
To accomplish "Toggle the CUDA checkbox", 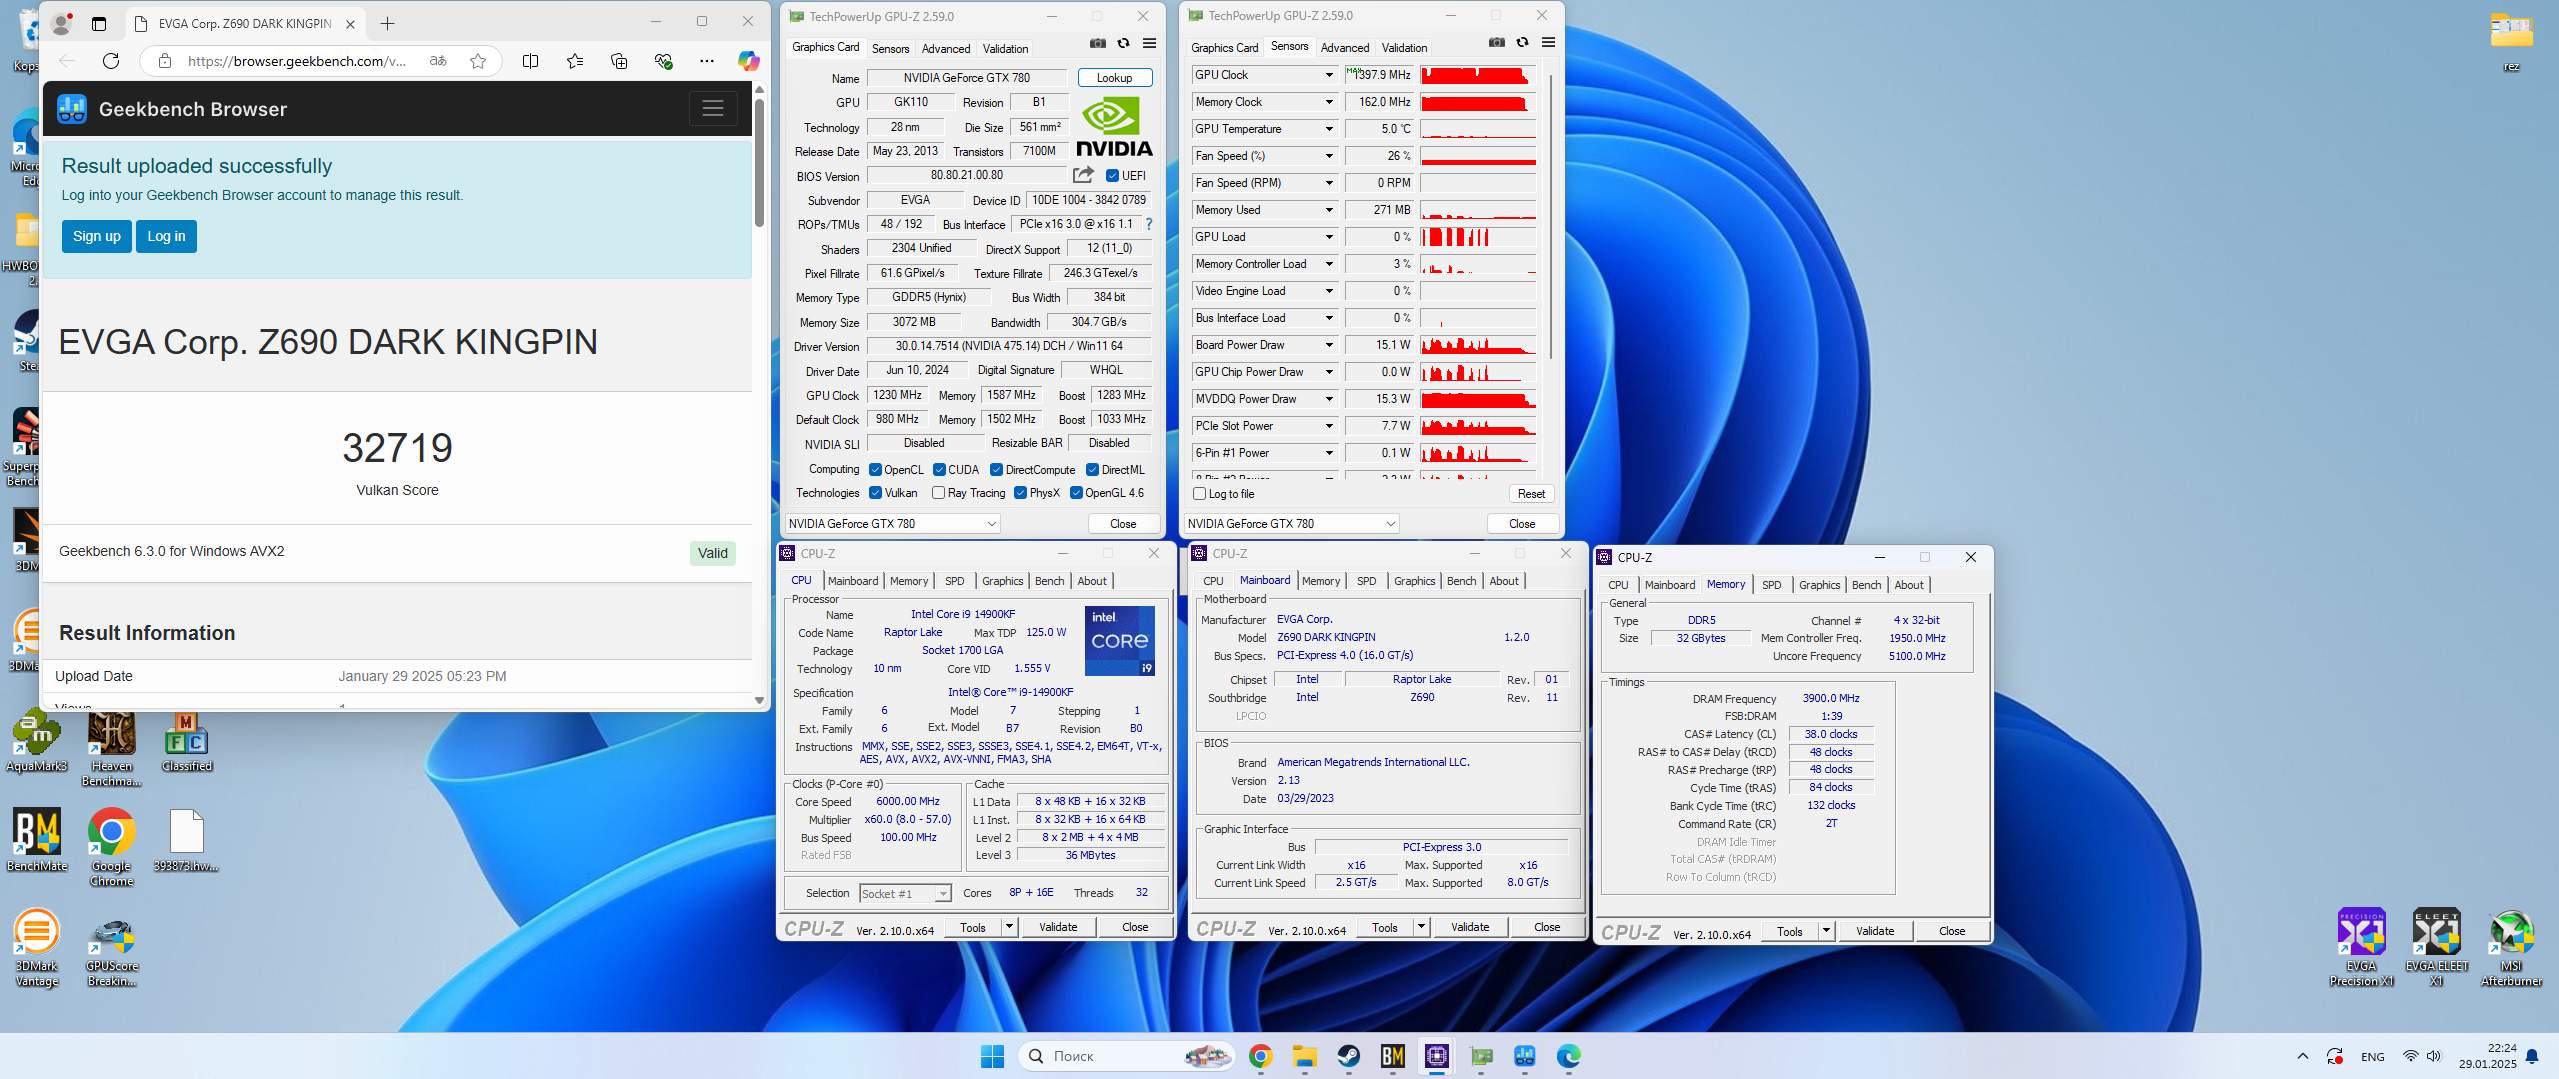I will [939, 470].
